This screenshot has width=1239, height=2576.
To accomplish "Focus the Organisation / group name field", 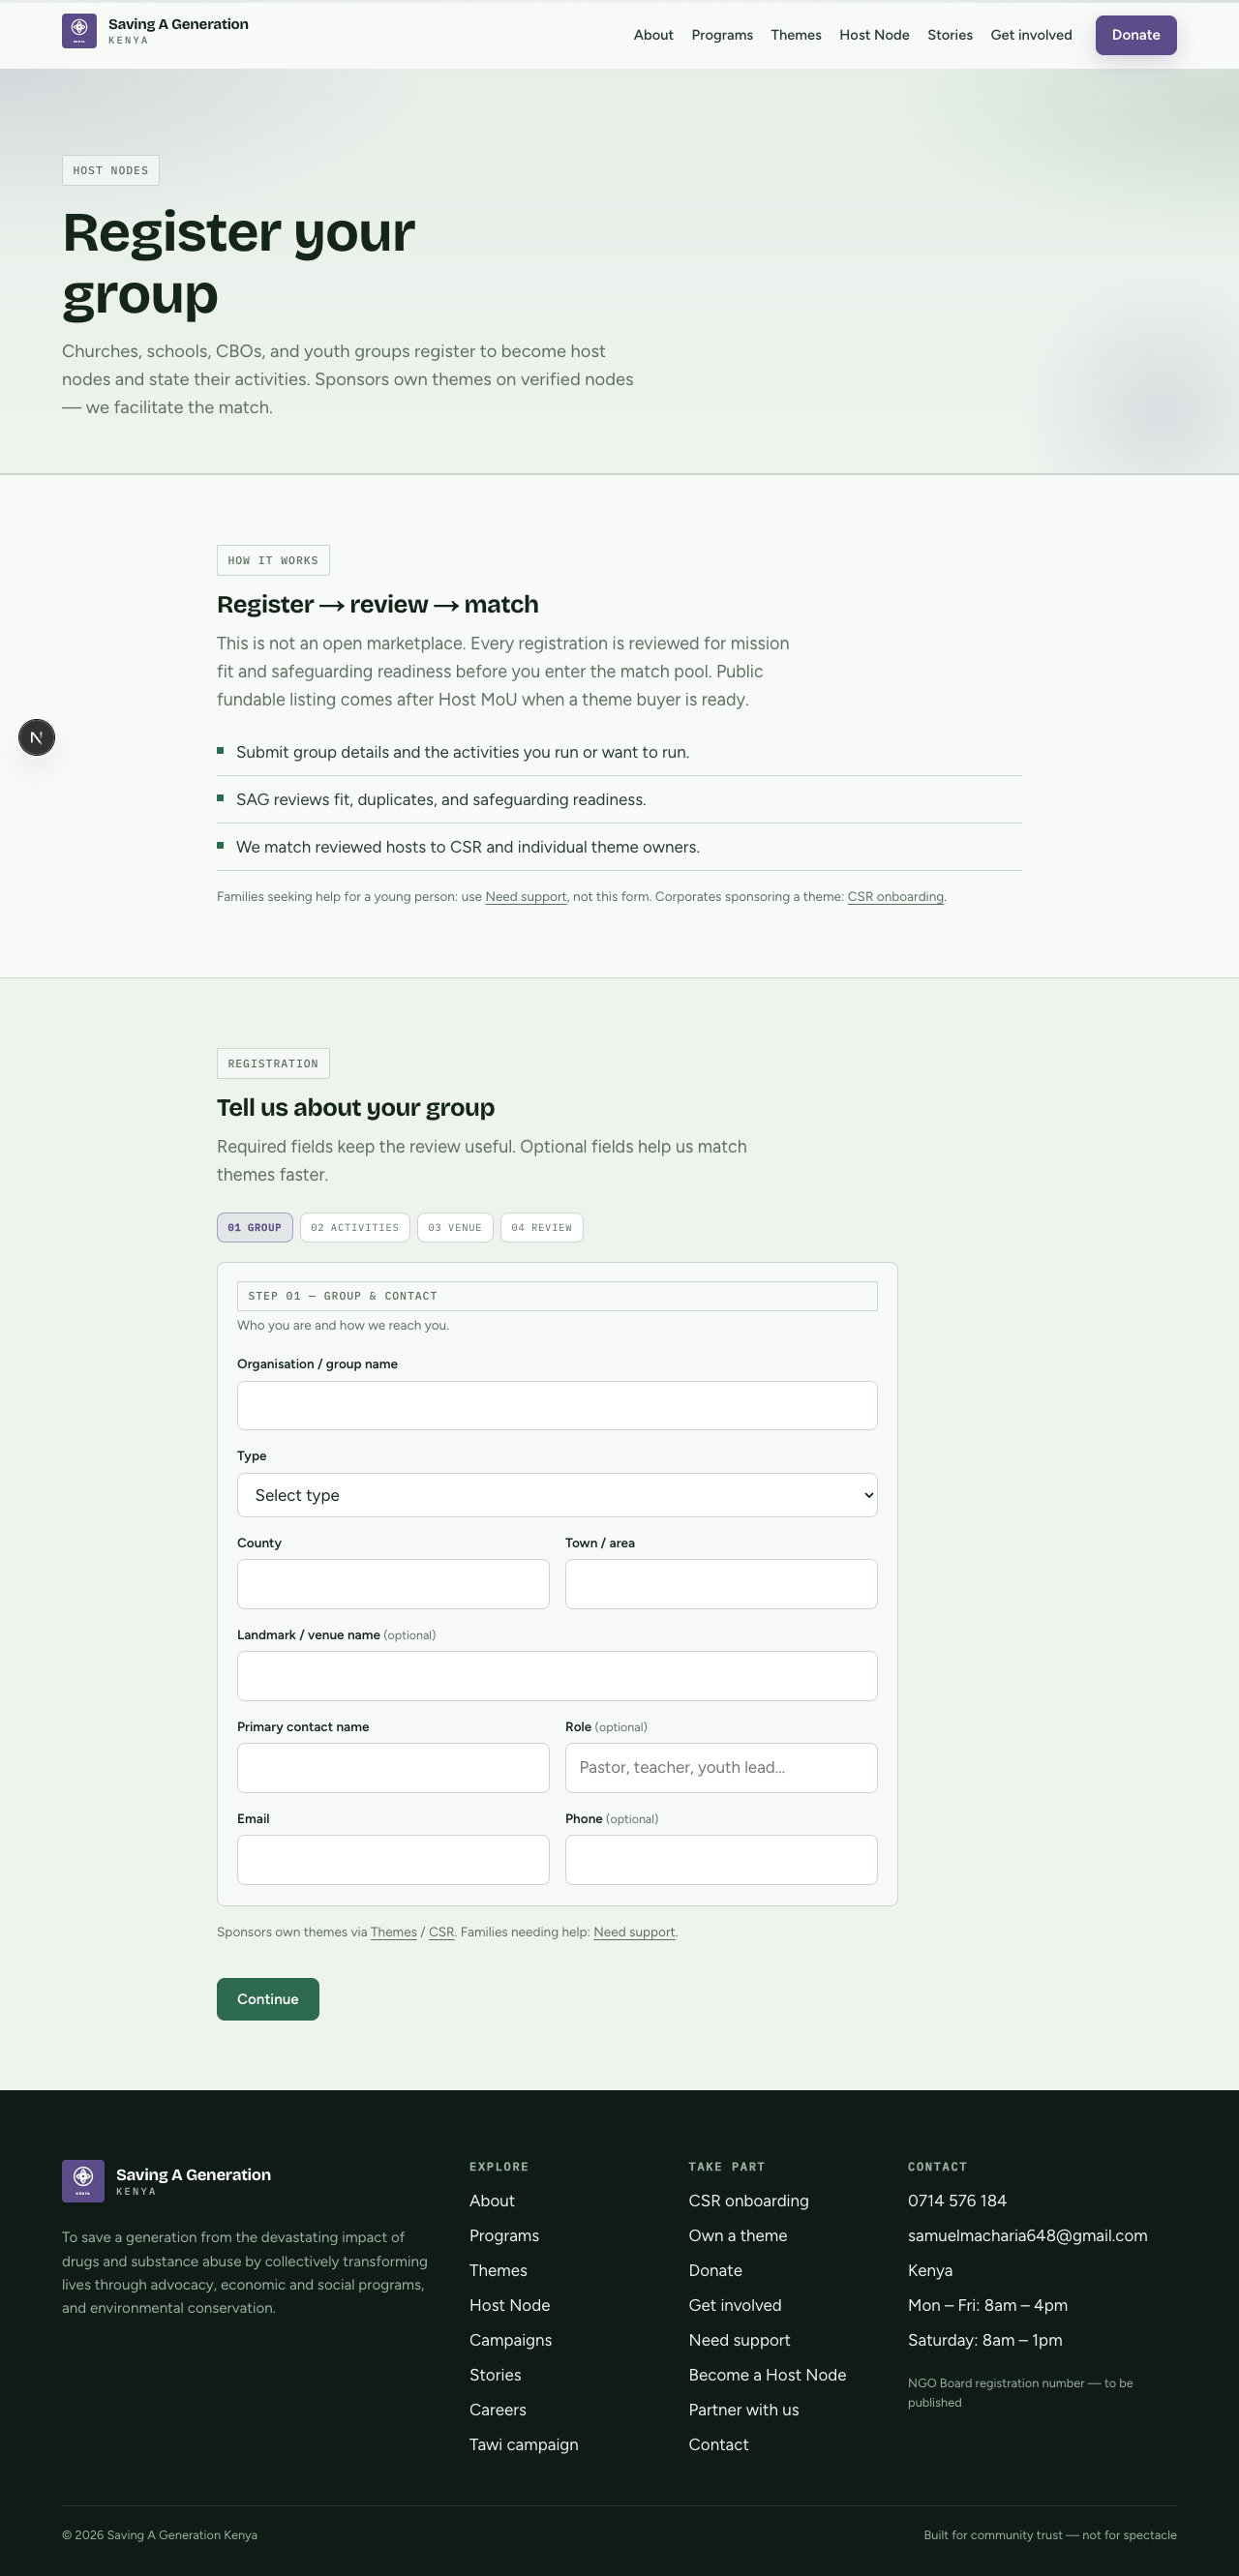I will click(x=557, y=1405).
